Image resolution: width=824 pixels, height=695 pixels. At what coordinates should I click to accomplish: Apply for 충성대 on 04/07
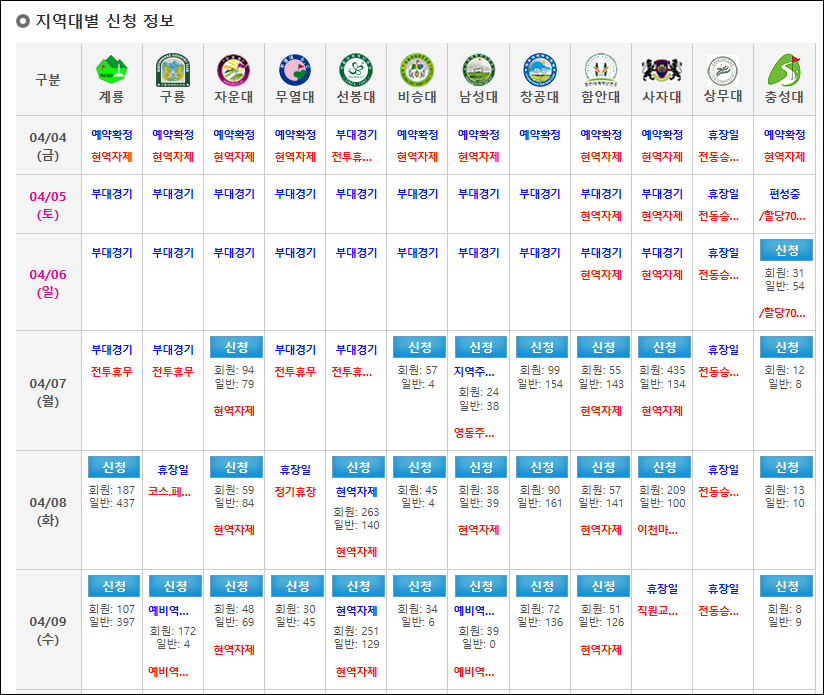point(786,347)
